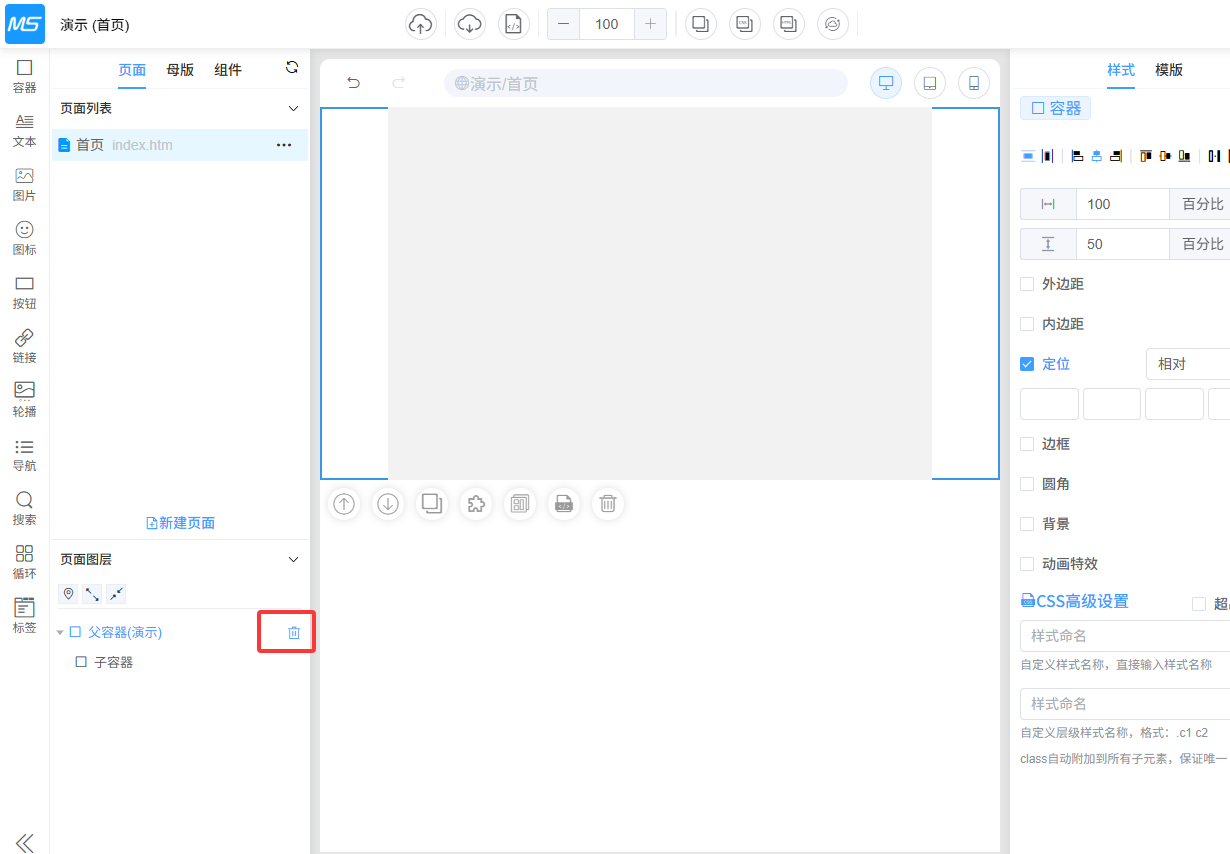The width and height of the screenshot is (1230, 854).
Task: Collapse the 页面列表 section chevron
Action: 293,108
